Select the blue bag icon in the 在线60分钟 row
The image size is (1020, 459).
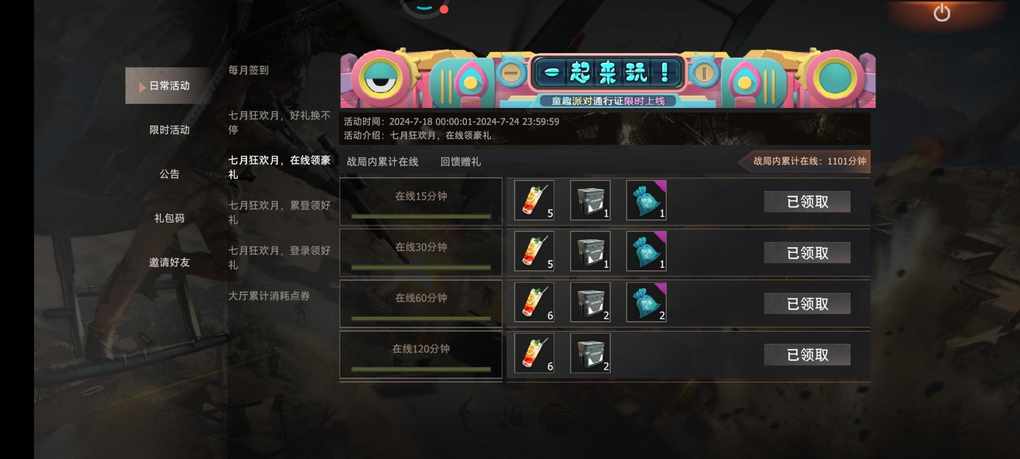point(647,302)
